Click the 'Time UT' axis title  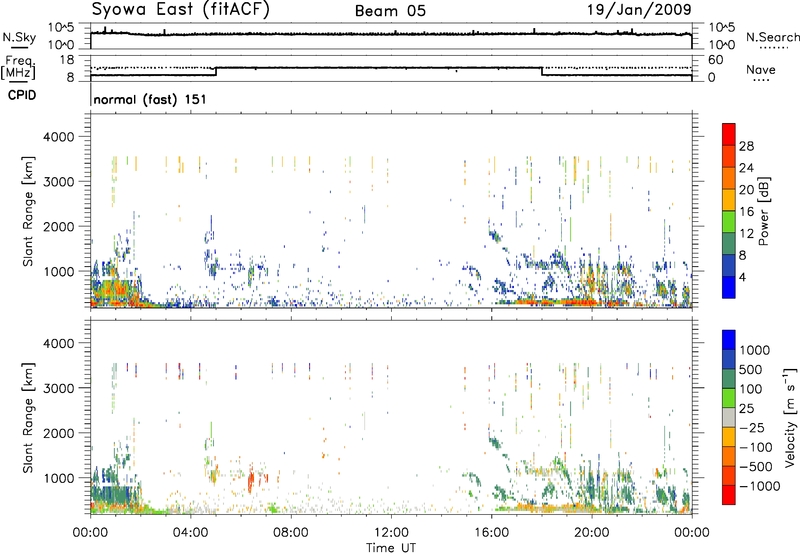391,548
